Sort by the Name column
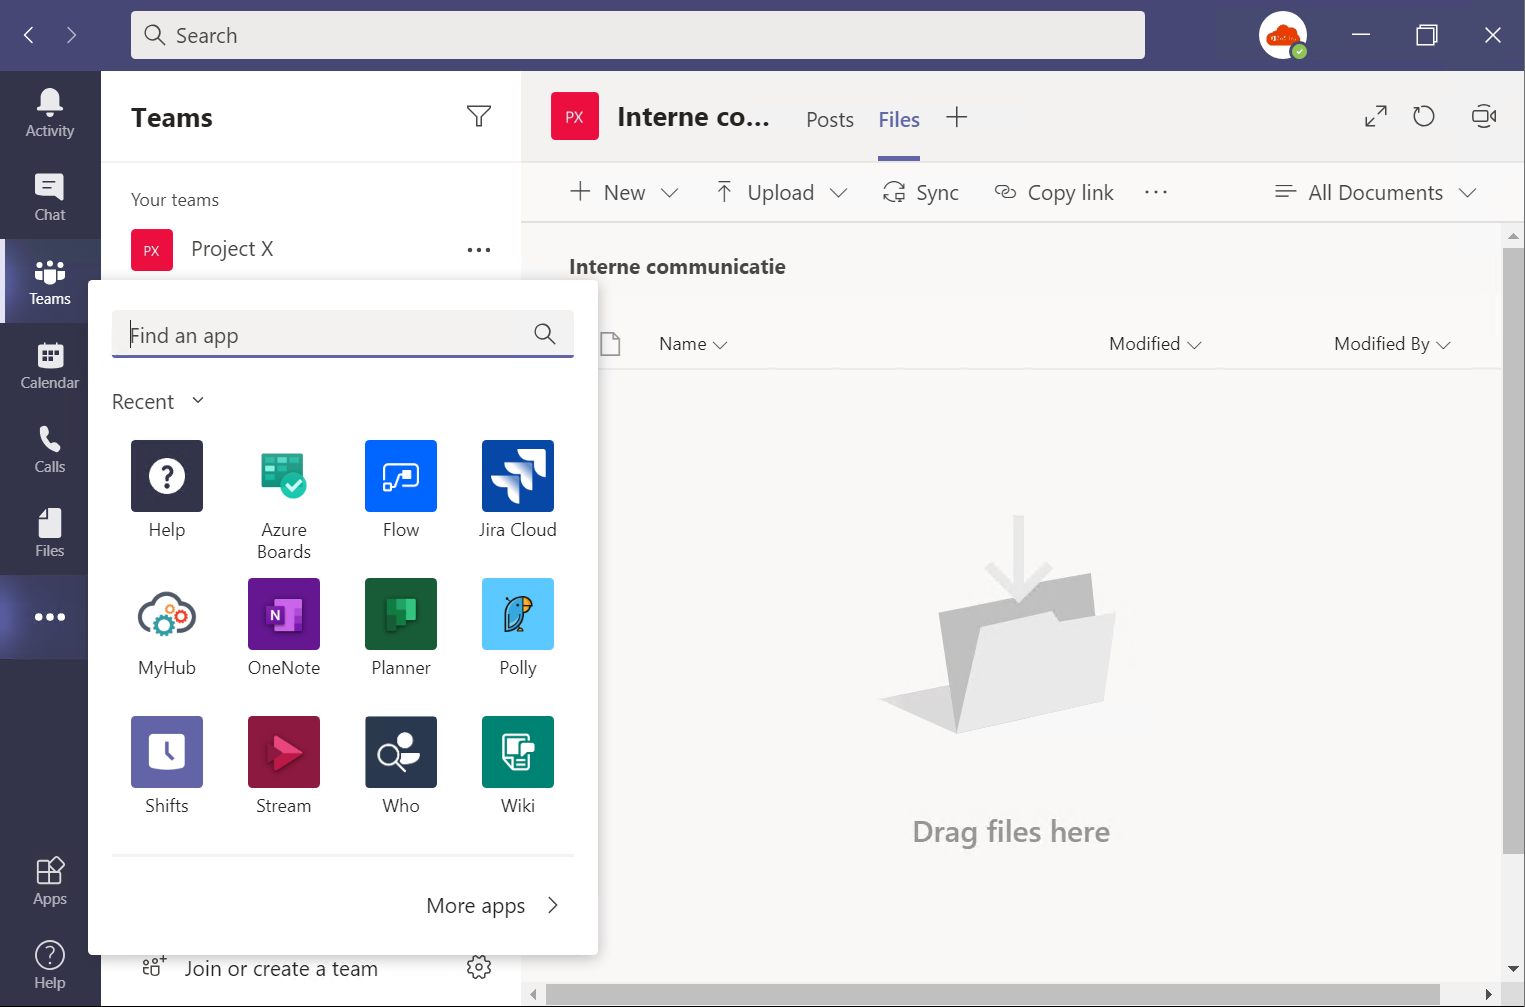This screenshot has width=1525, height=1007. [x=693, y=344]
